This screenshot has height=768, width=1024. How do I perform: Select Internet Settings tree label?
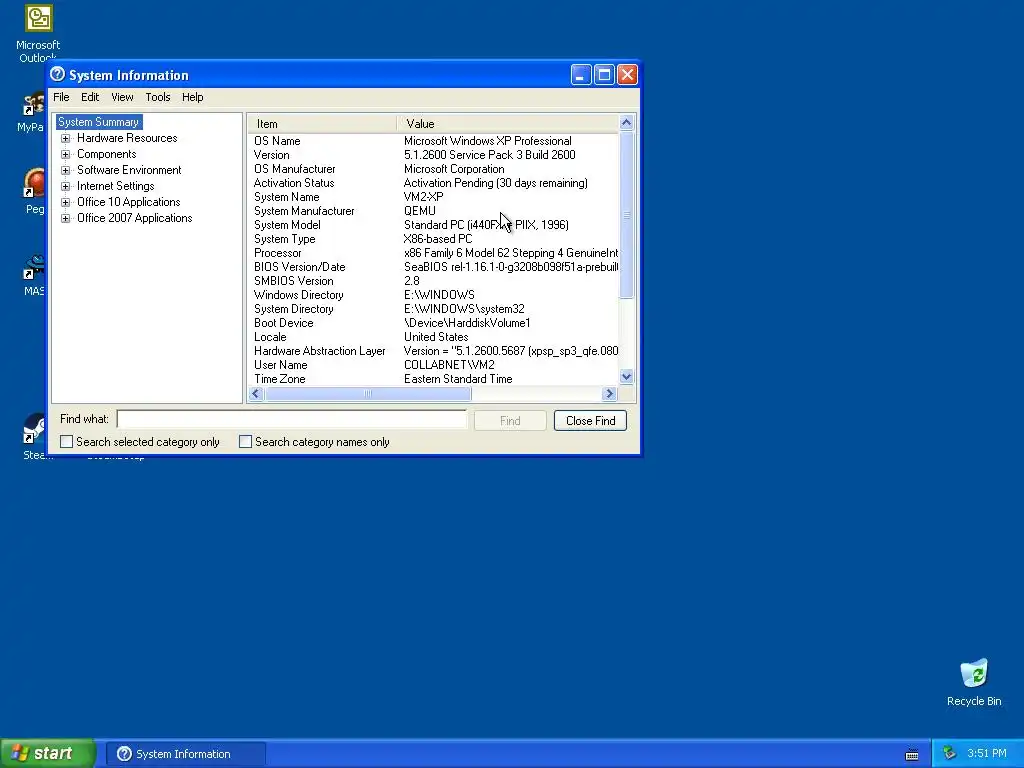click(116, 186)
